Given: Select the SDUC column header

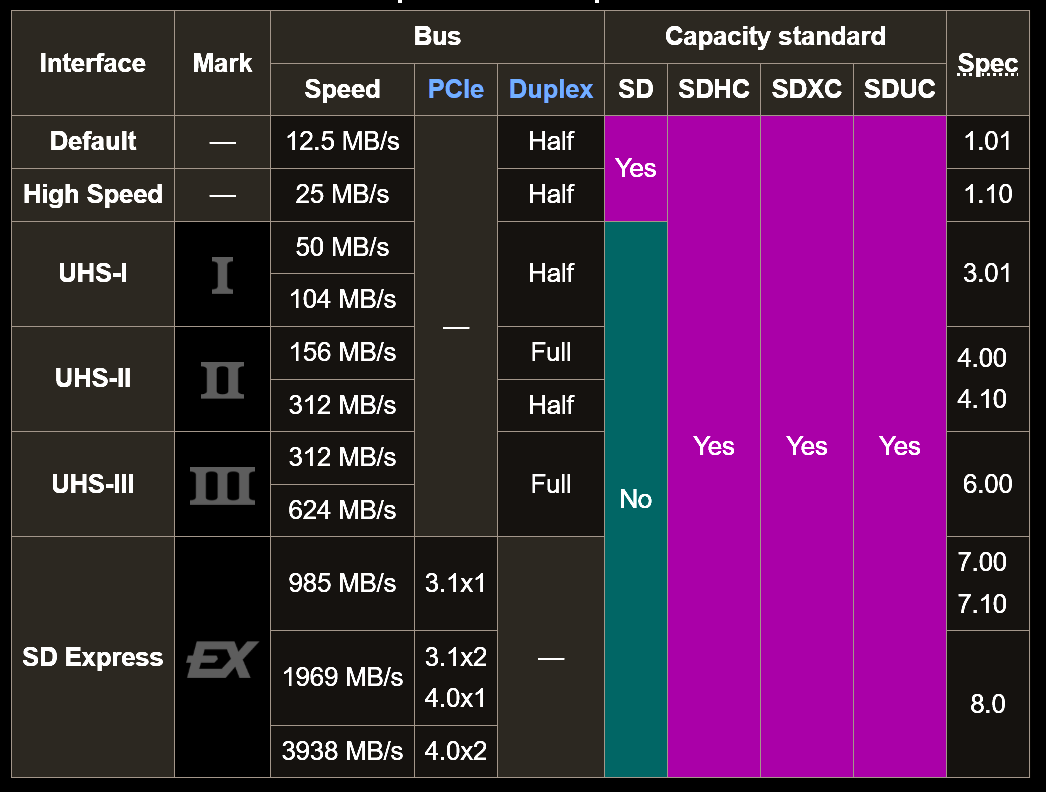Looking at the screenshot, I should [899, 89].
